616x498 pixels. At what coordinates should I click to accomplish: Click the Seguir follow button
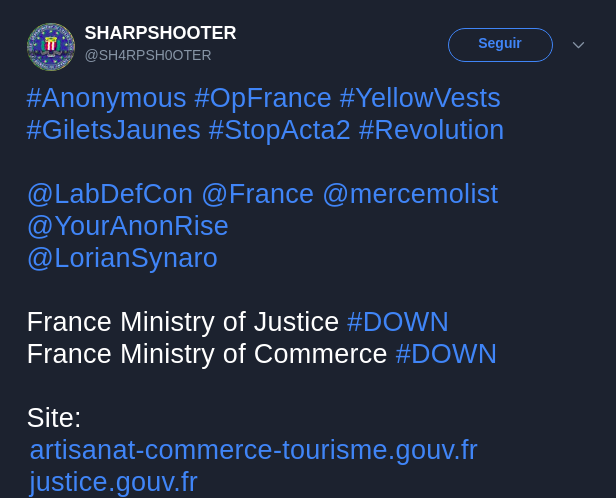click(500, 45)
